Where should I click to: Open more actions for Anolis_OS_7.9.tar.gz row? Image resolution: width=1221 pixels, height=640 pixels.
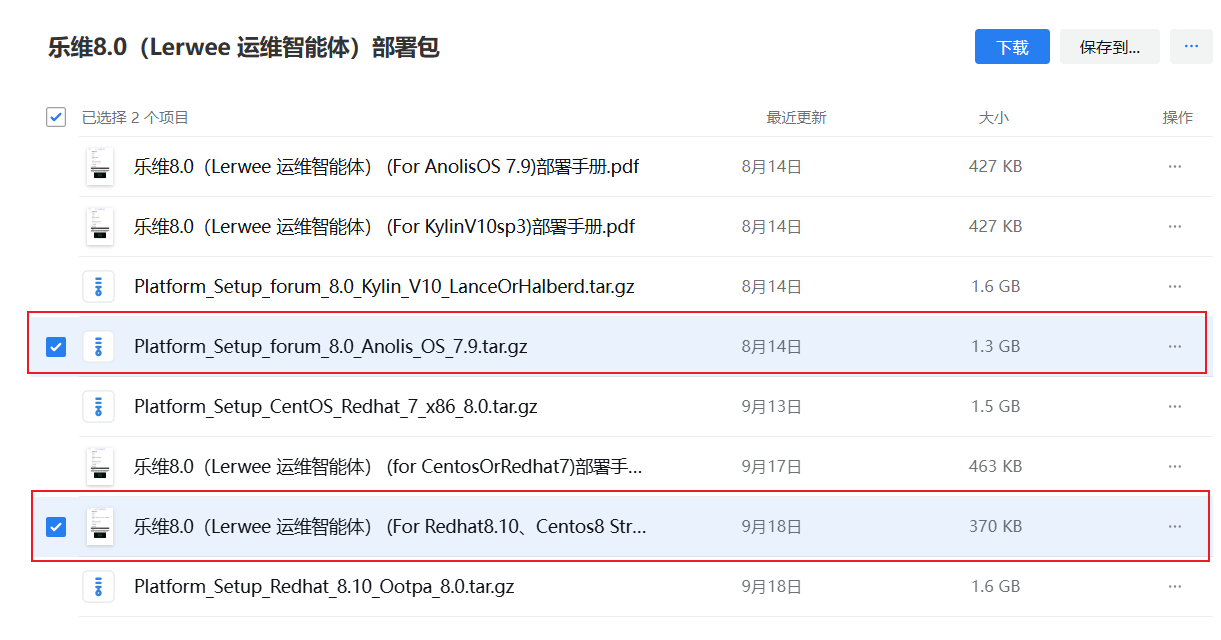[1175, 347]
